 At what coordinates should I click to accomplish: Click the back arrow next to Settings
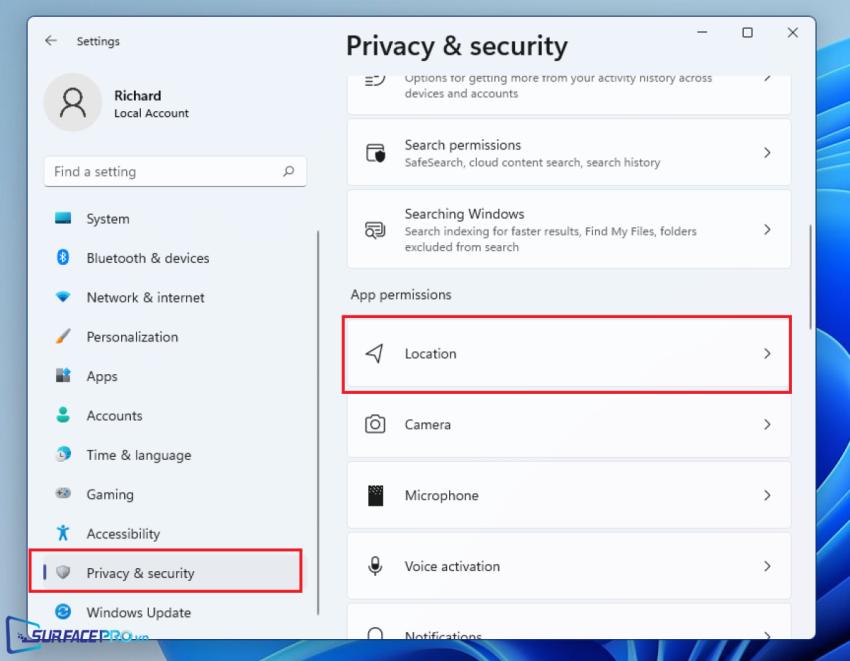click(x=51, y=41)
